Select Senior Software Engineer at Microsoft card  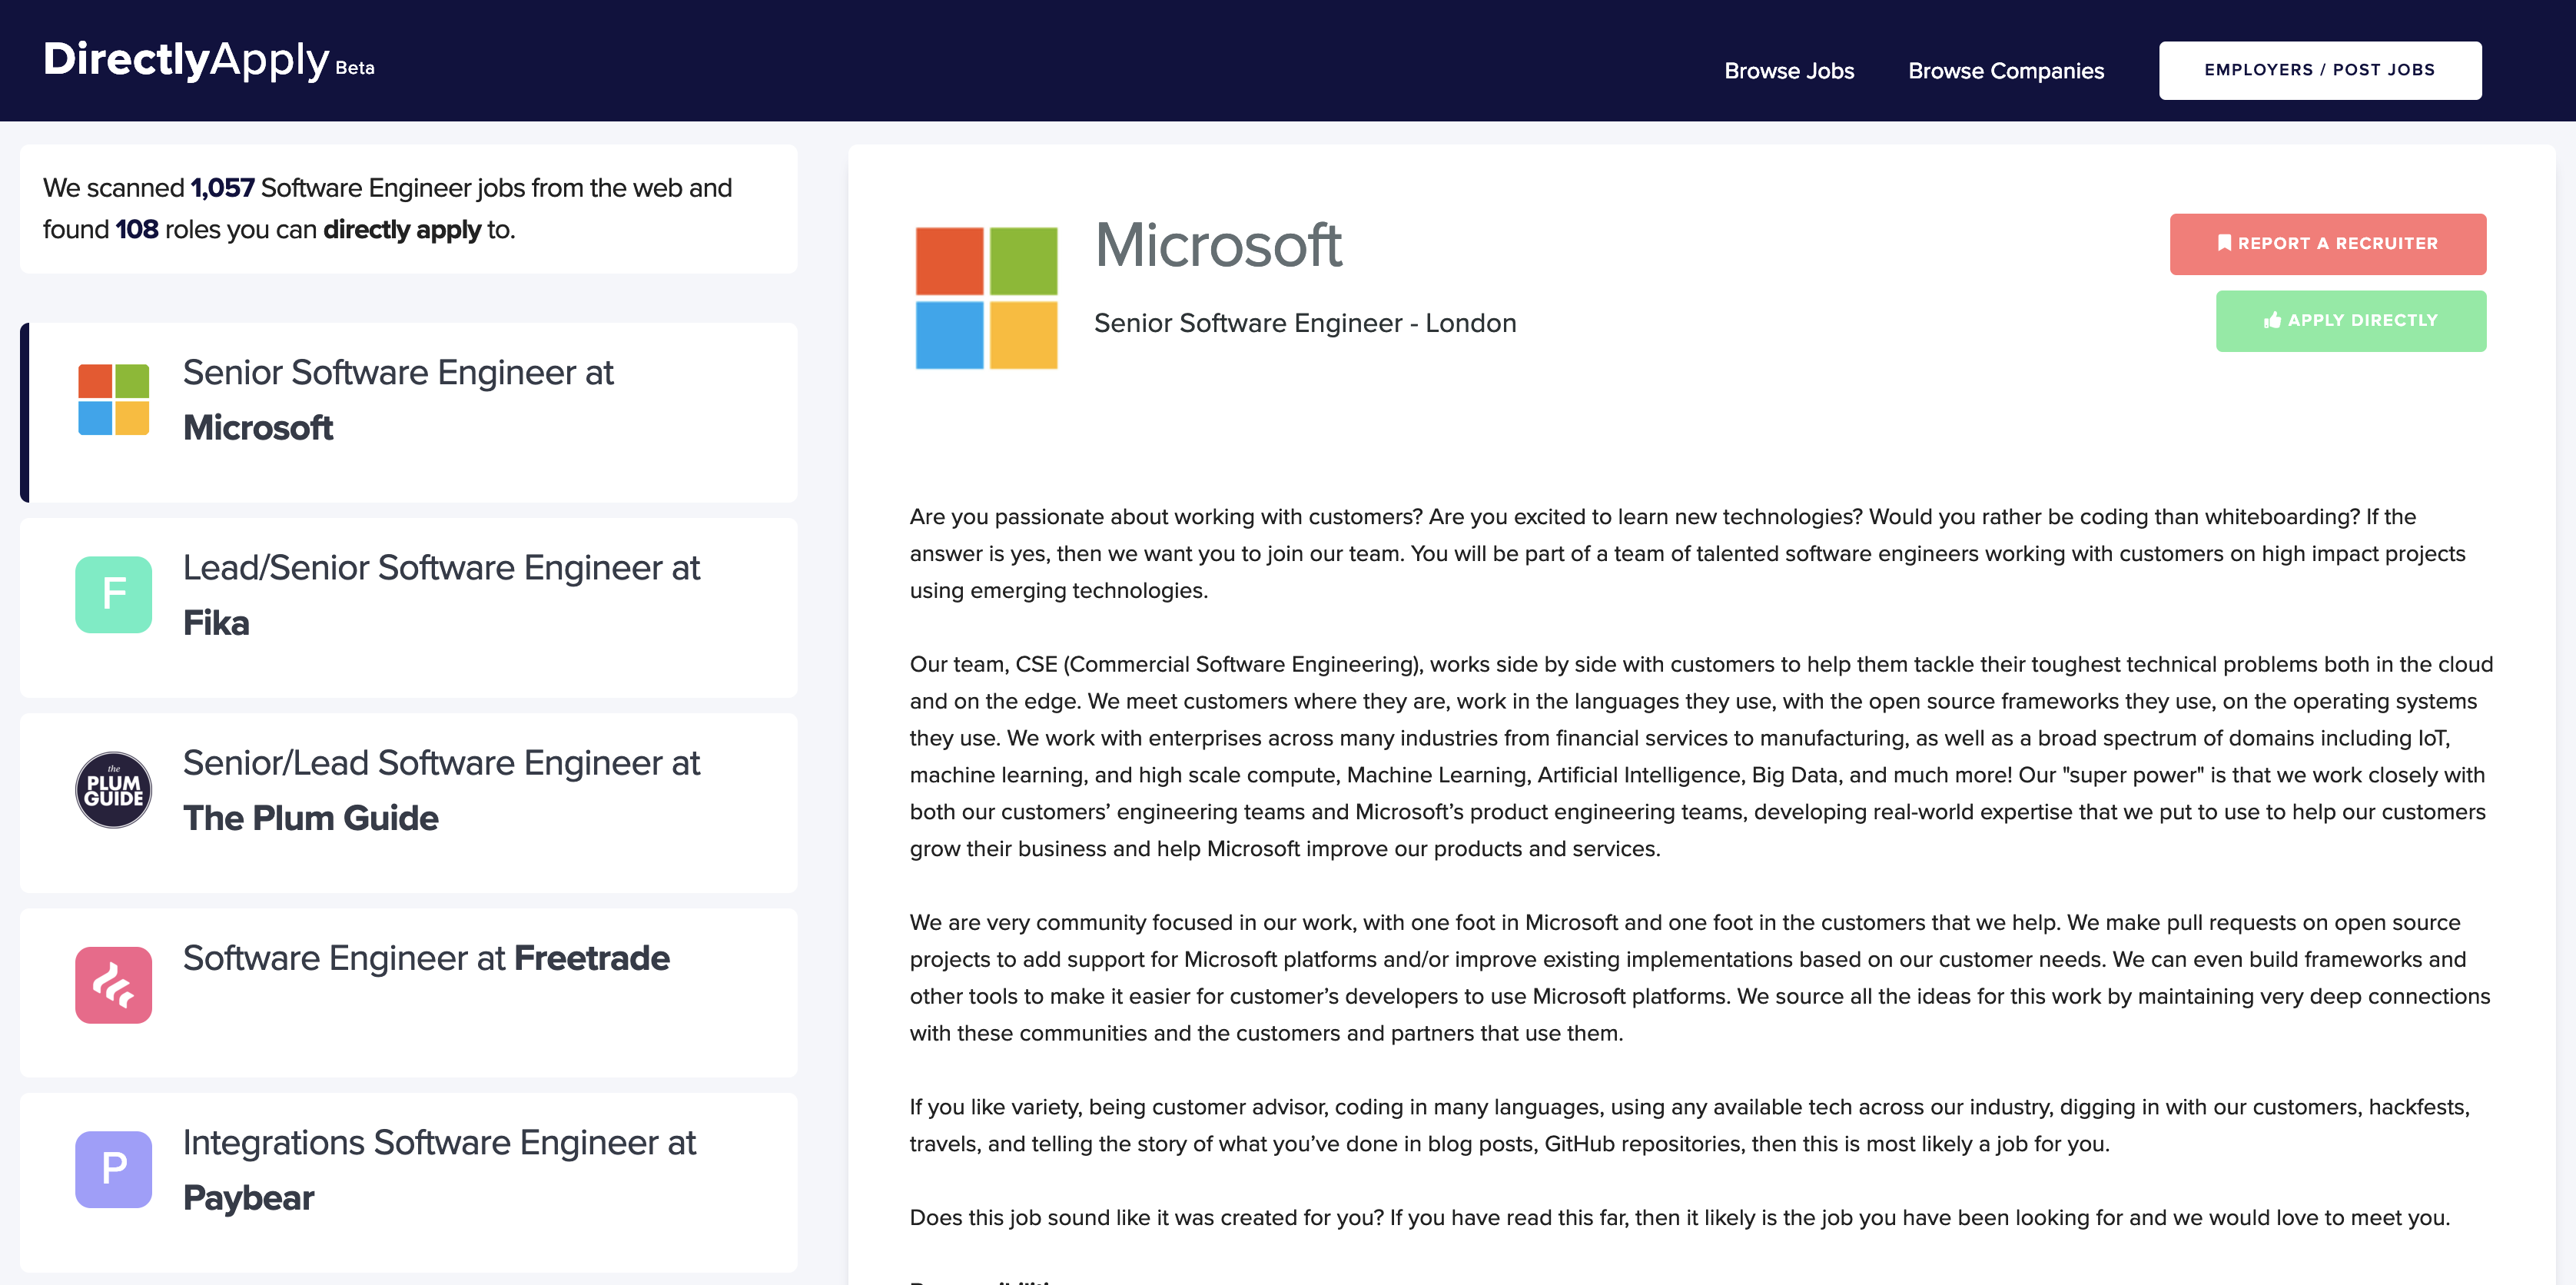(398, 400)
